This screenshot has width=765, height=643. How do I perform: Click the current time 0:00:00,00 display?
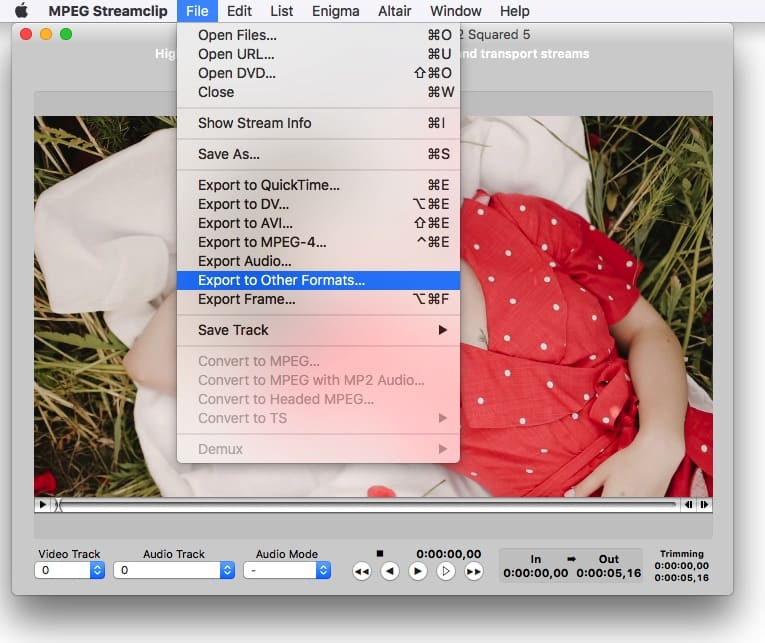449,554
